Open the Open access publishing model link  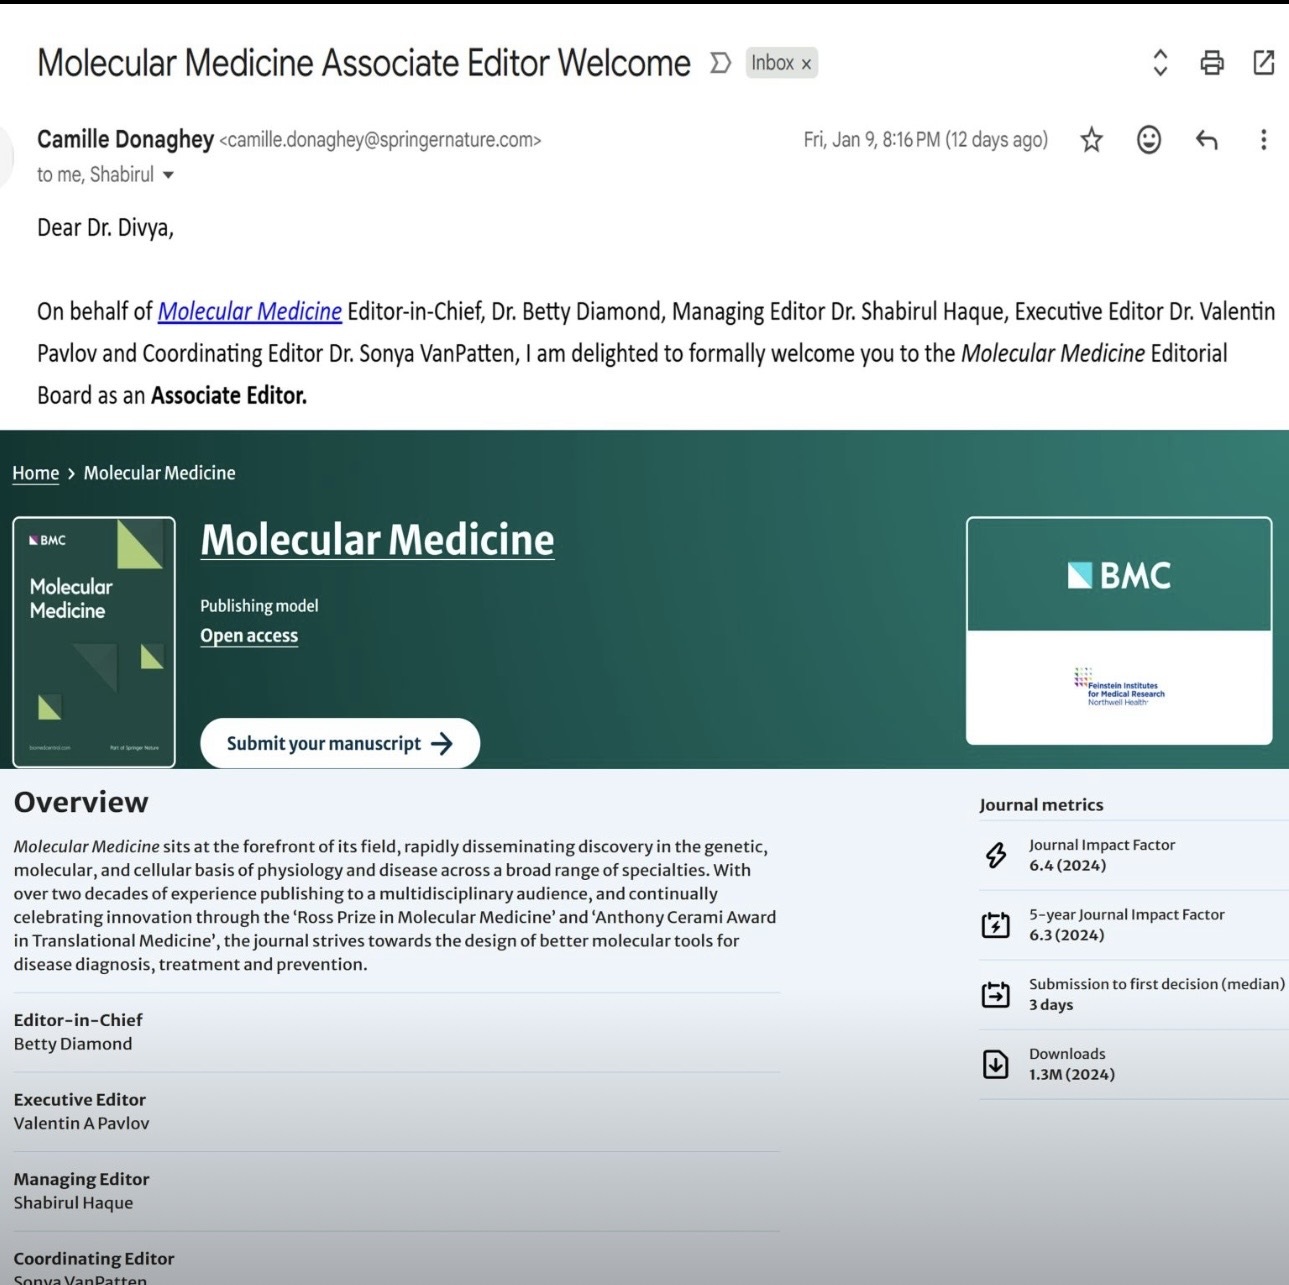click(249, 636)
